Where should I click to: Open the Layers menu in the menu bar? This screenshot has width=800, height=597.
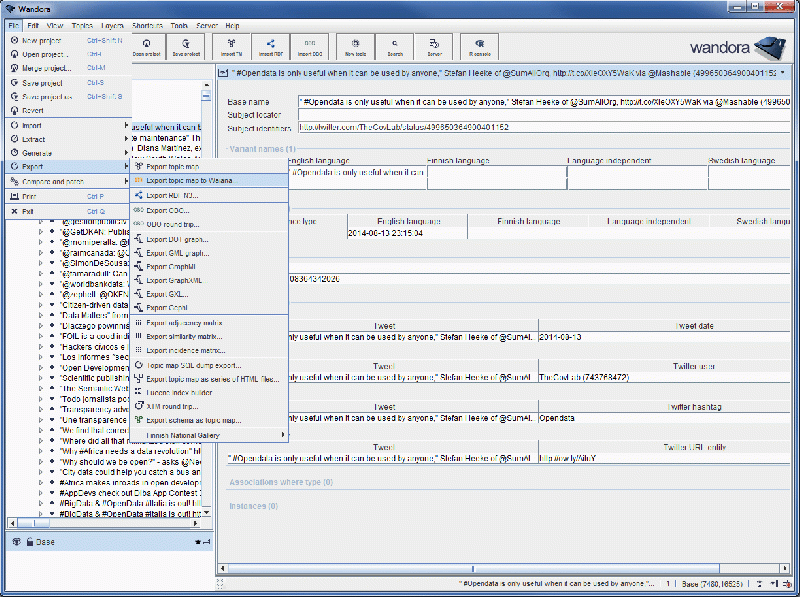tap(113, 24)
